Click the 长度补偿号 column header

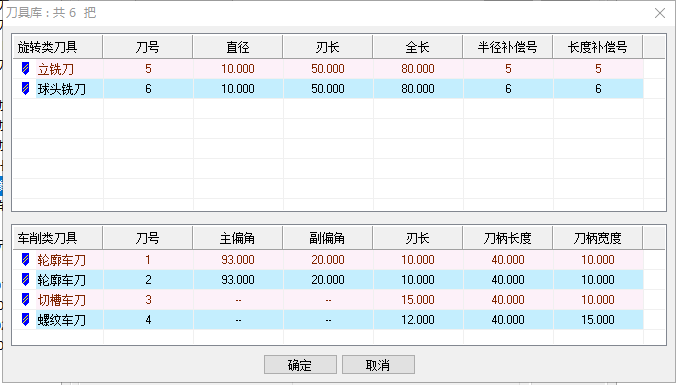tap(597, 47)
